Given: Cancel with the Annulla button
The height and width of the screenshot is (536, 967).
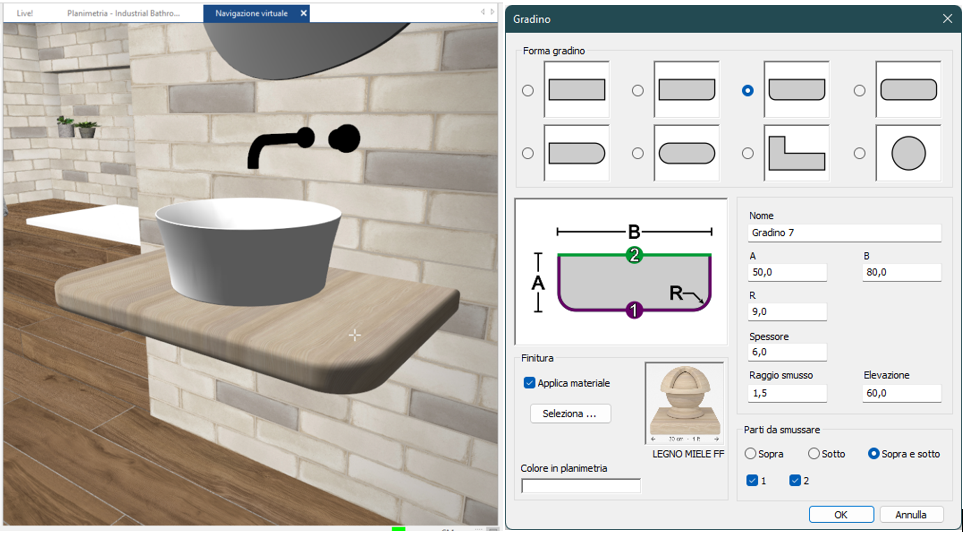Looking at the screenshot, I should point(911,514).
